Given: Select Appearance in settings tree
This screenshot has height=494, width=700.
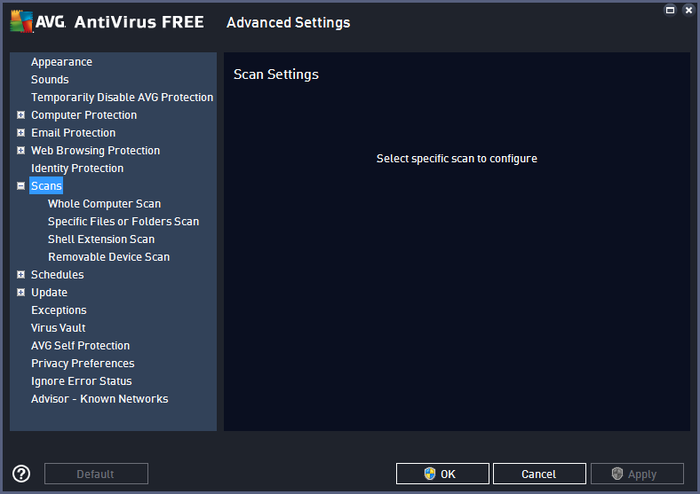Looking at the screenshot, I should [x=62, y=62].
